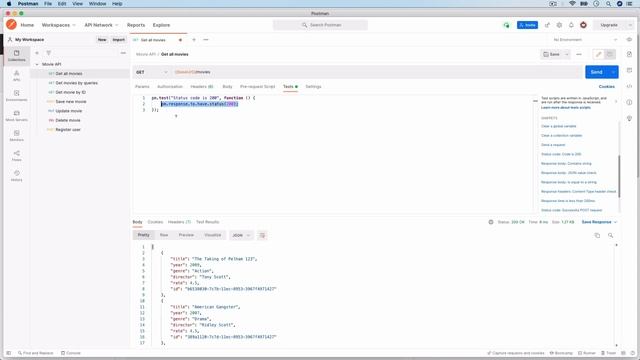Collapse the Movie API collection

[x=37, y=64]
